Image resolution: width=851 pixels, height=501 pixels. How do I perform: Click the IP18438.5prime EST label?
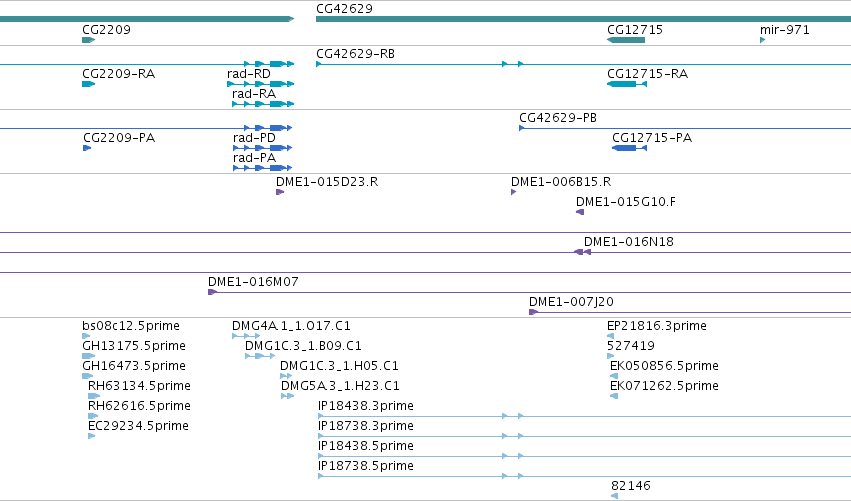click(x=366, y=446)
